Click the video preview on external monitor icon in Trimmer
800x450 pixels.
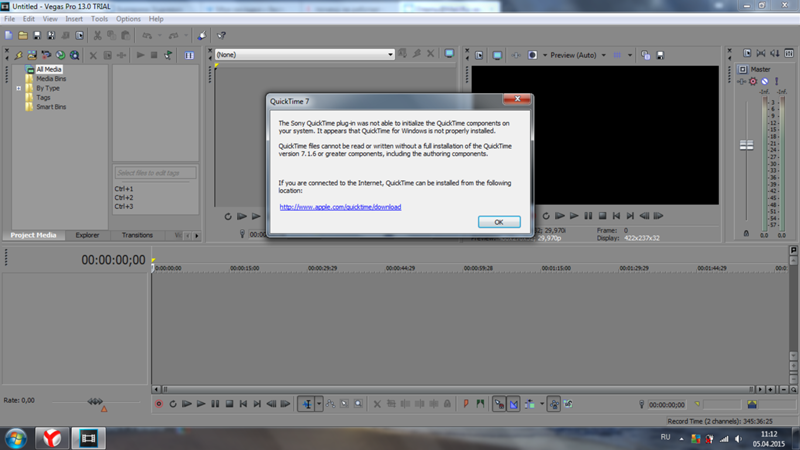click(449, 54)
